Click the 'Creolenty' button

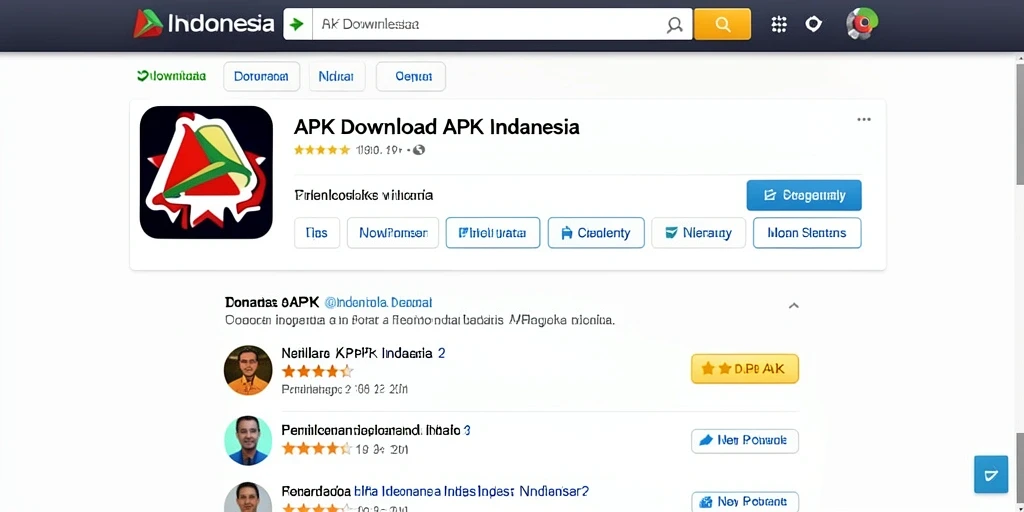pos(596,233)
